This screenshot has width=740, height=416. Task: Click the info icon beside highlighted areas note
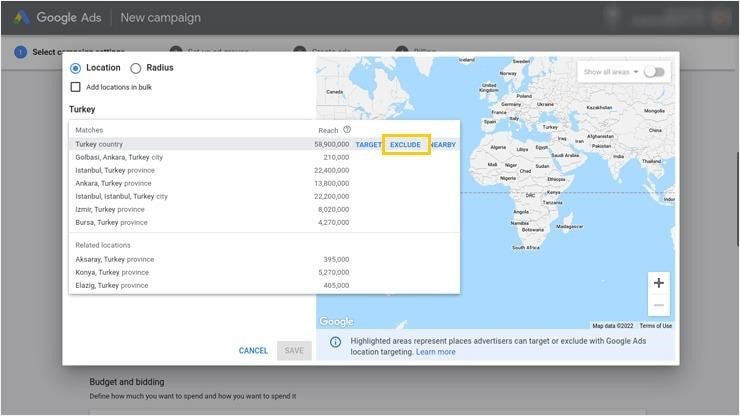335,342
